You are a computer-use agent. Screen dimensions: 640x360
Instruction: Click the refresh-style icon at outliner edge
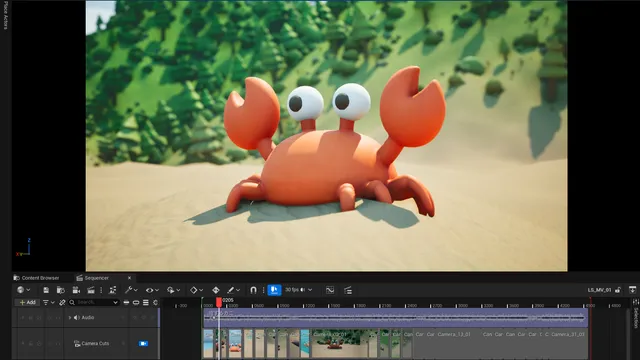click(x=155, y=302)
